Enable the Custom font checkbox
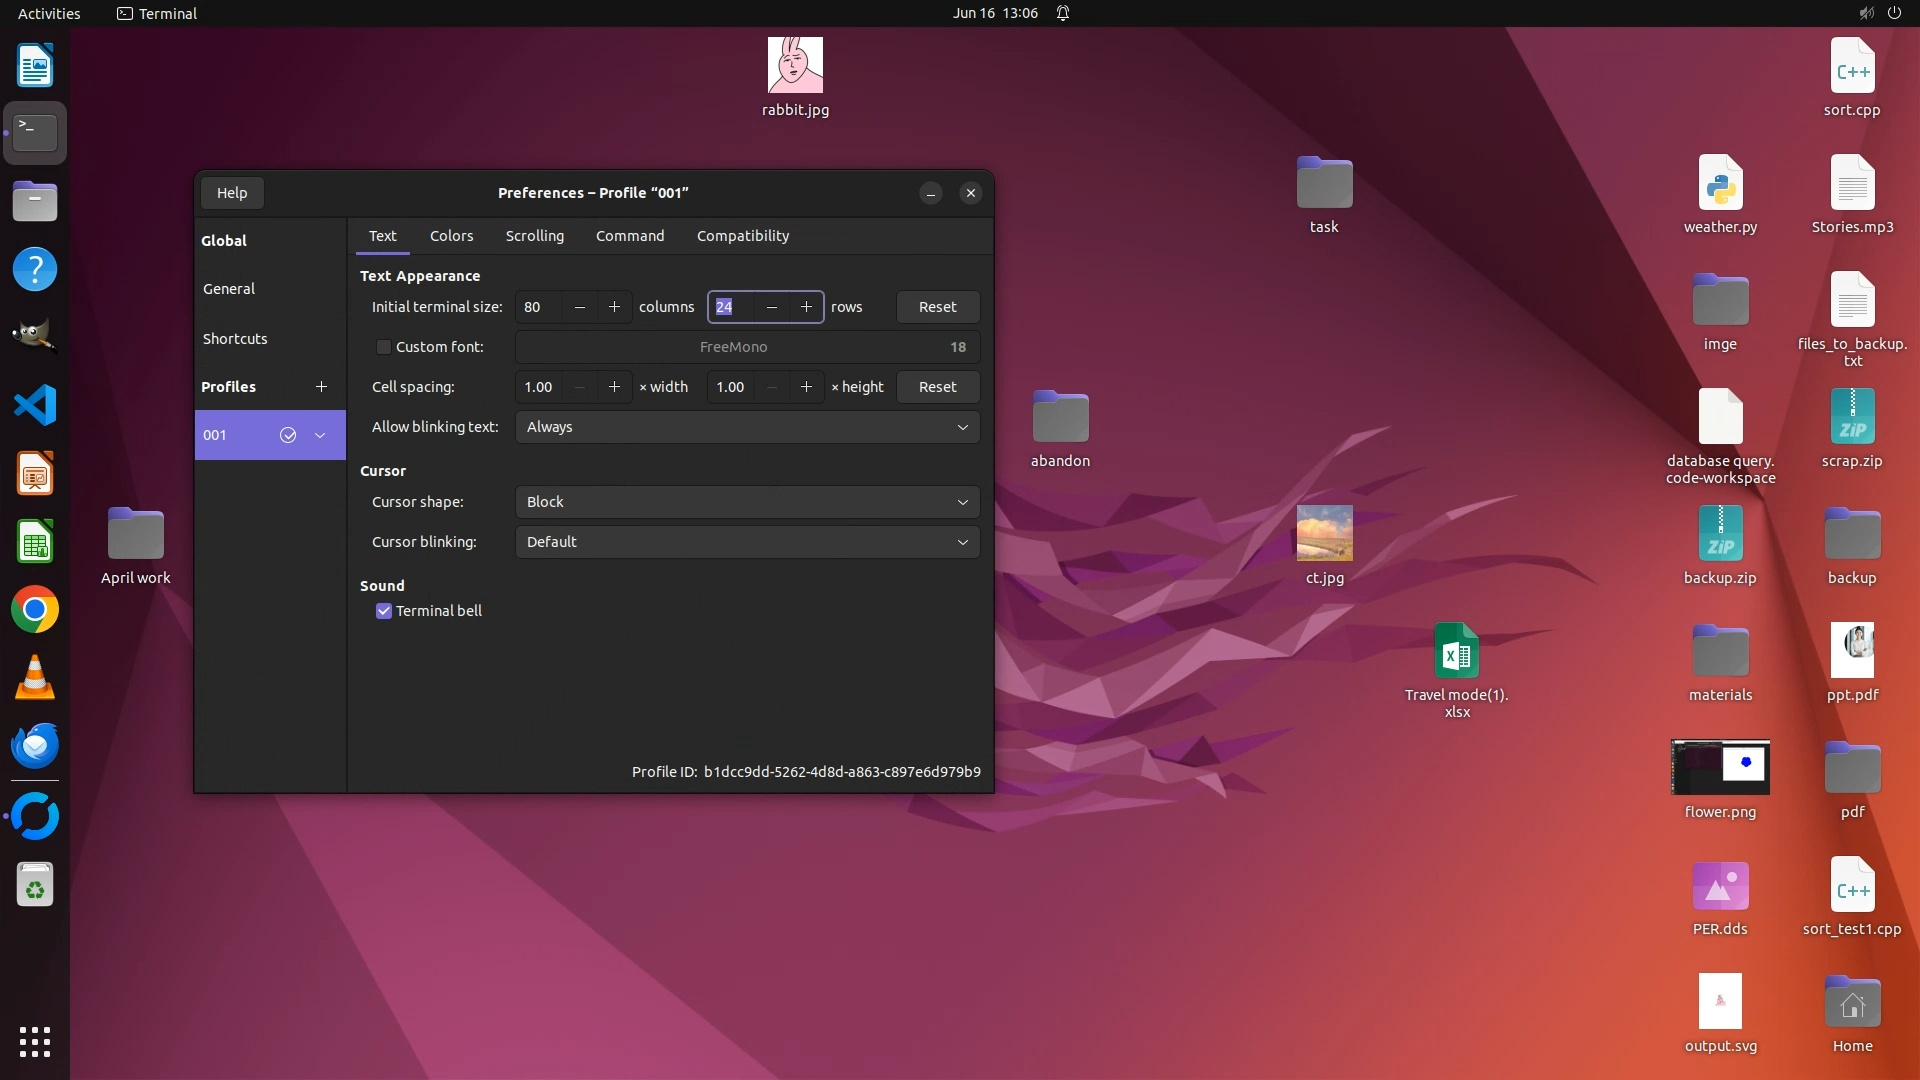1920x1080 pixels. coord(383,347)
